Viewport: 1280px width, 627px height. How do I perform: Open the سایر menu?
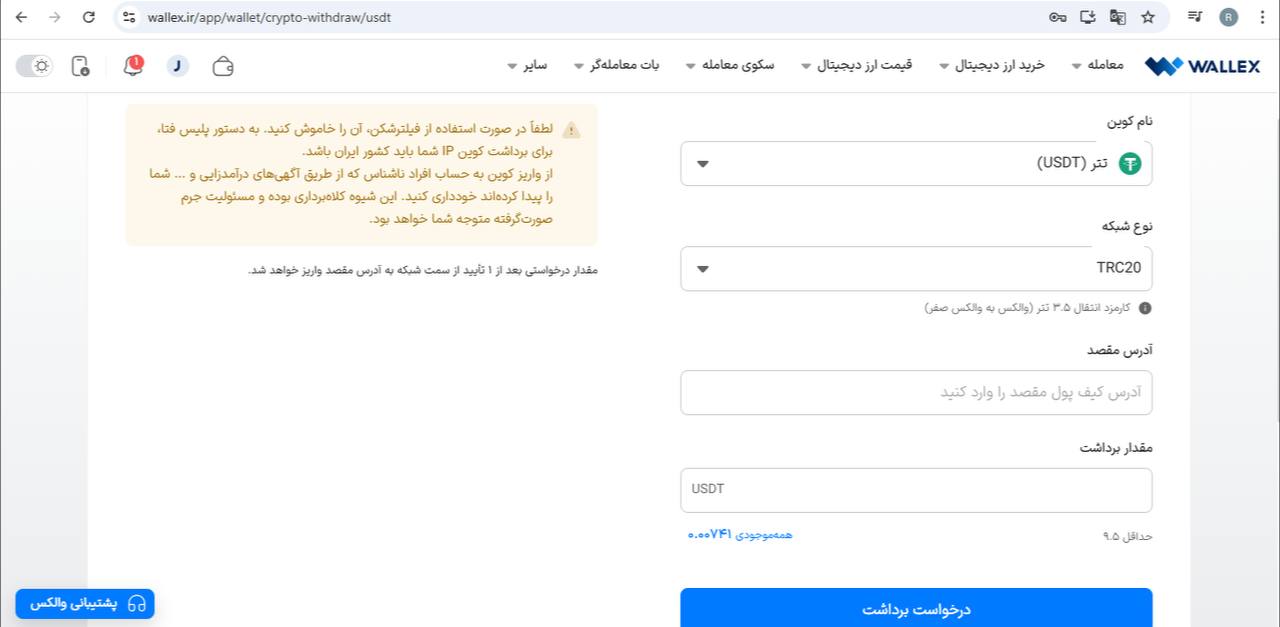[527, 65]
